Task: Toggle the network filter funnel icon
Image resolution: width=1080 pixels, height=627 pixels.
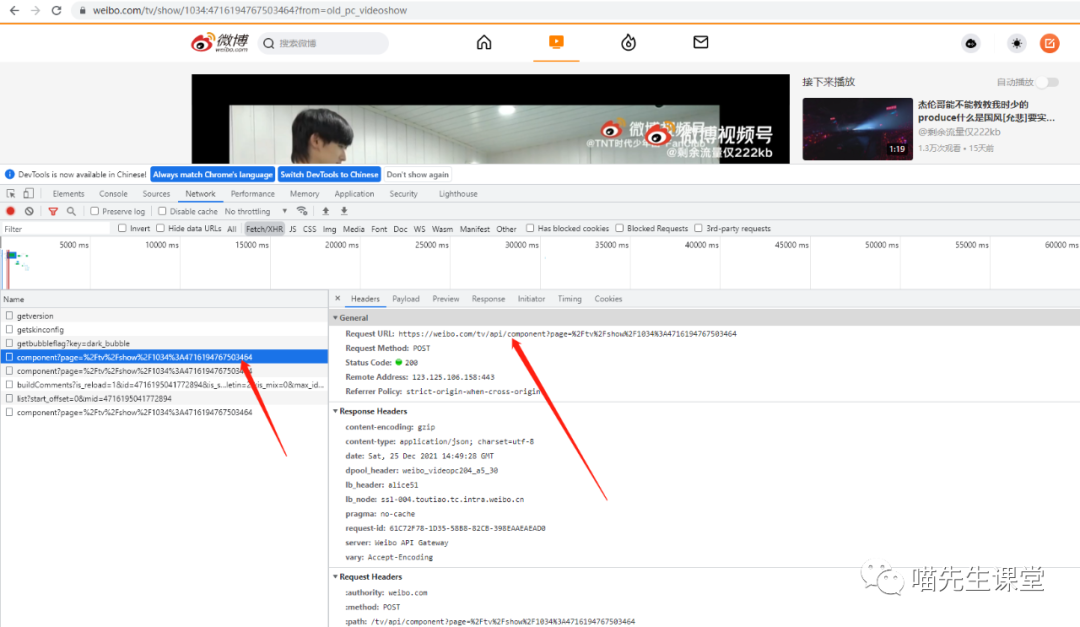Action: [53, 211]
